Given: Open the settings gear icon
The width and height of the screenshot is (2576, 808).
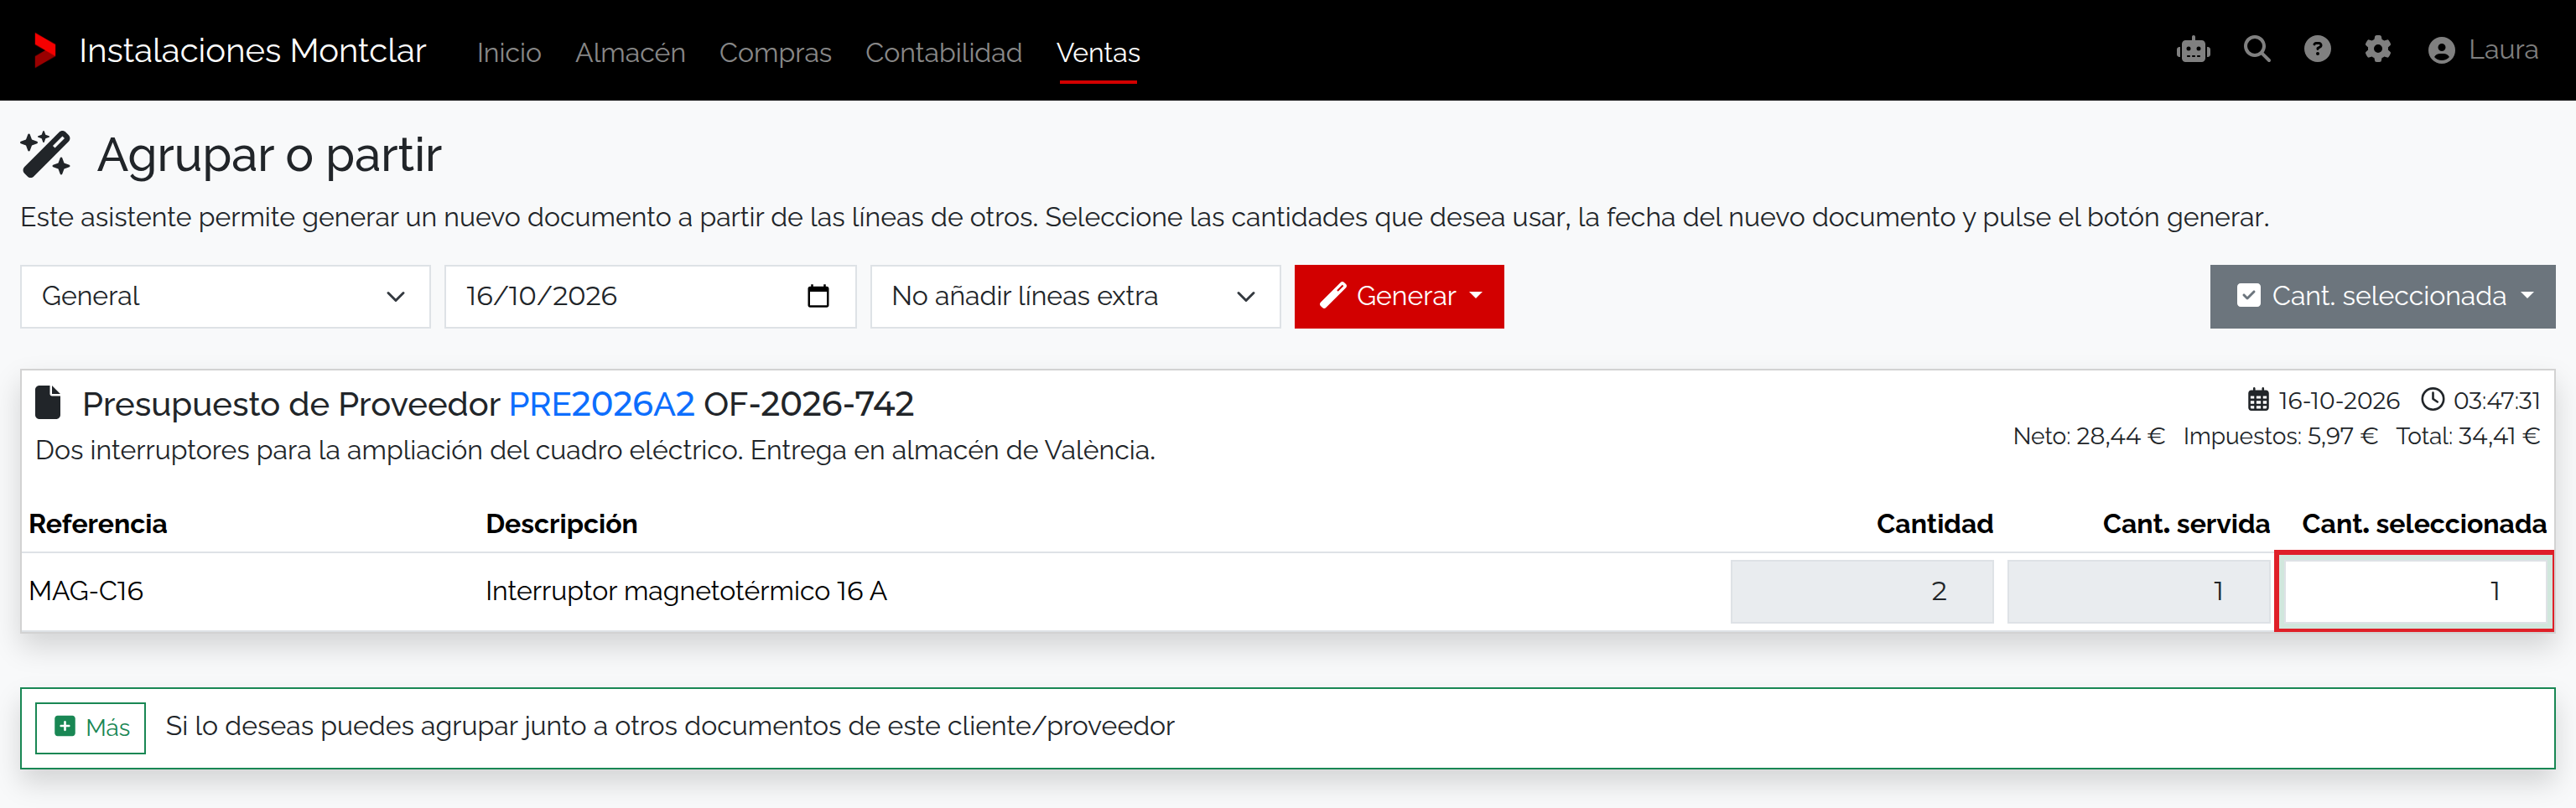Looking at the screenshot, I should click(x=2378, y=49).
